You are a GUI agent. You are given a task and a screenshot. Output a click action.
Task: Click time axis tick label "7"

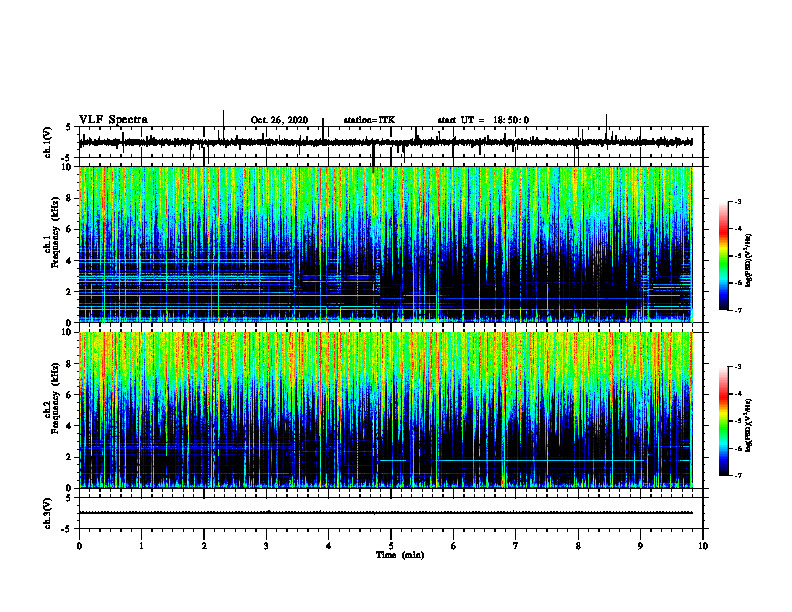click(516, 546)
